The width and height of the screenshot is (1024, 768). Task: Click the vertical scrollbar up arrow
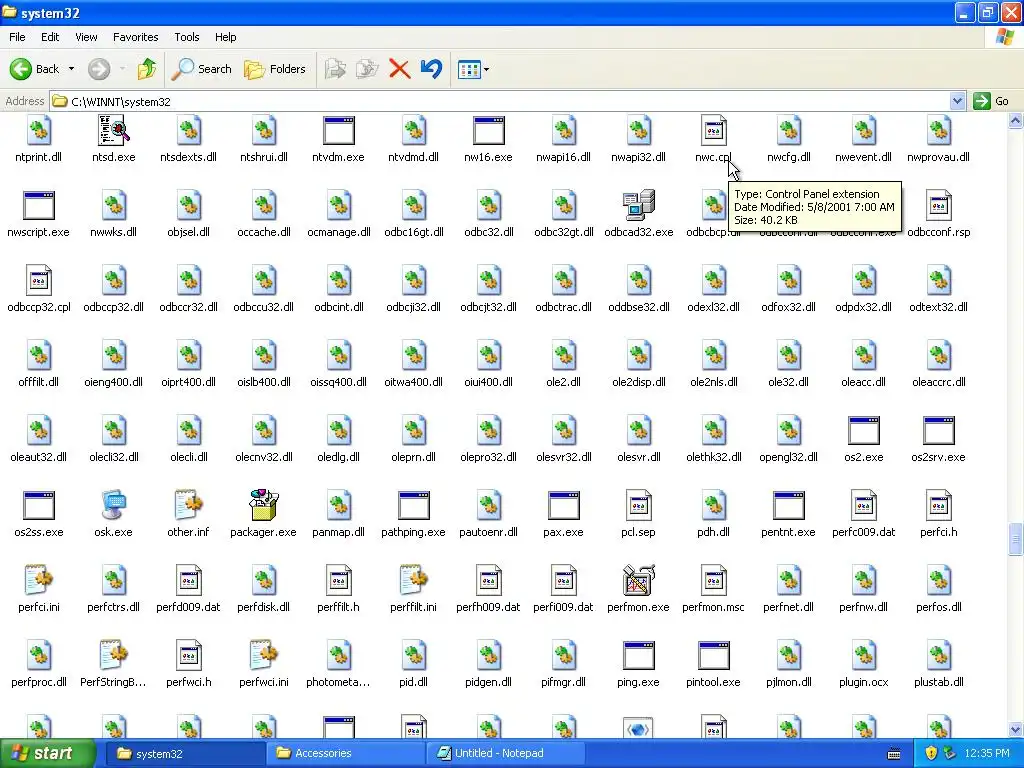tap(1016, 120)
